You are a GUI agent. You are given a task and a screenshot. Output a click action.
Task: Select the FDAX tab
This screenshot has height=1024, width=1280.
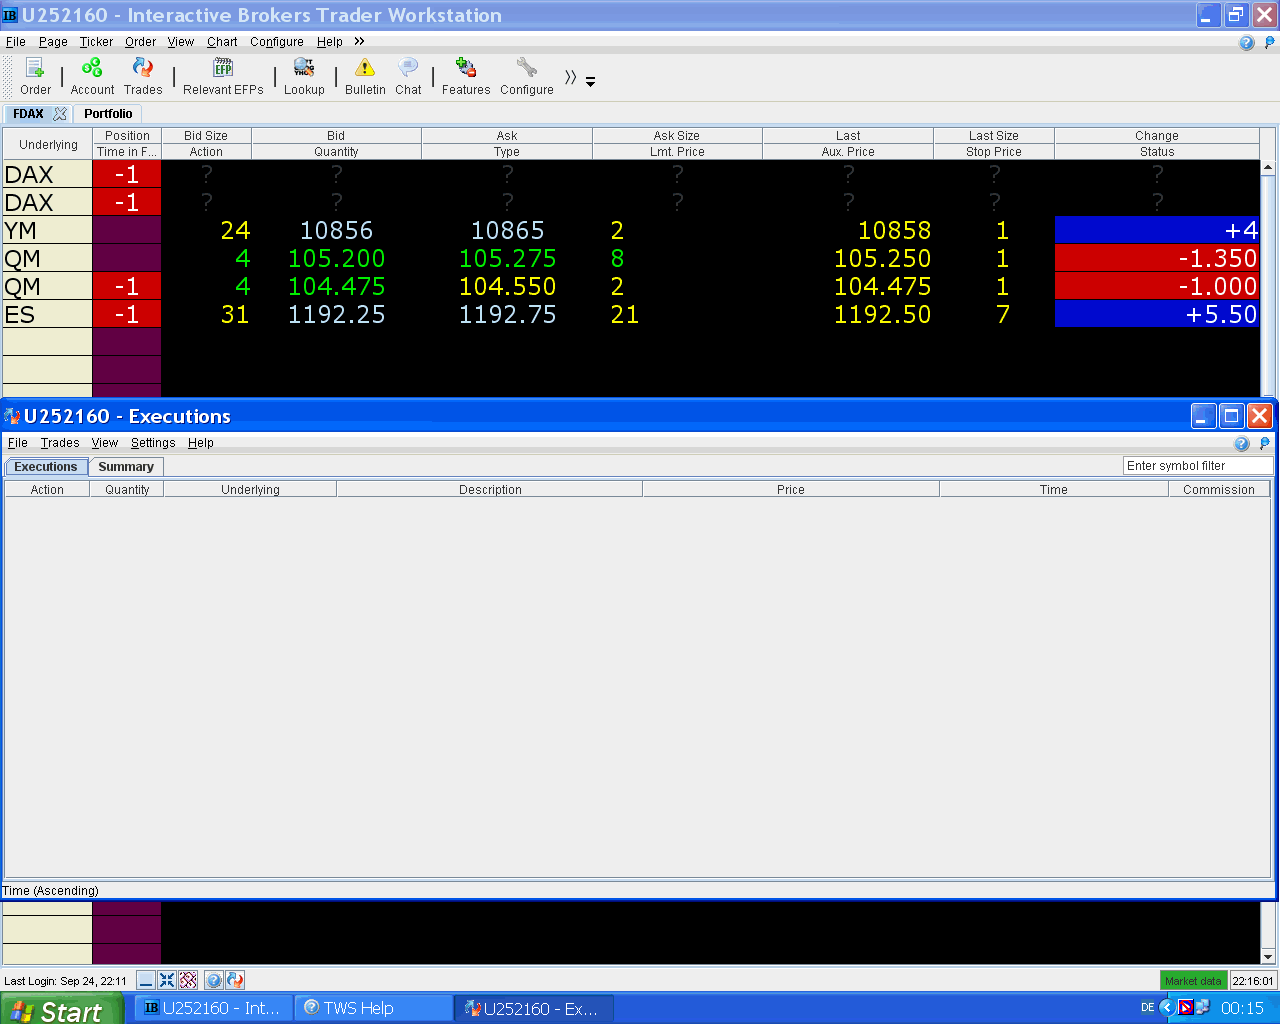(28, 114)
